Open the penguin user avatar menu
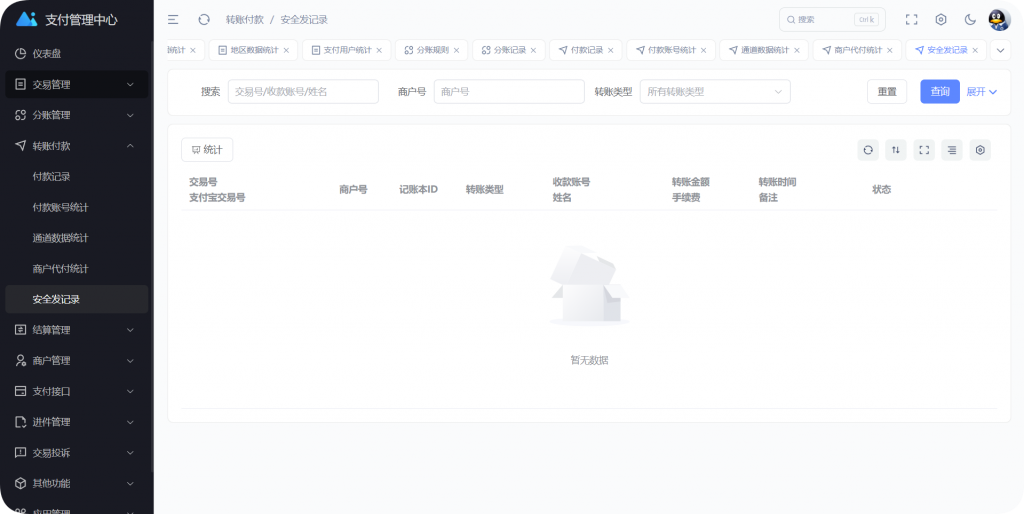The width and height of the screenshot is (1024, 514). 999,20
